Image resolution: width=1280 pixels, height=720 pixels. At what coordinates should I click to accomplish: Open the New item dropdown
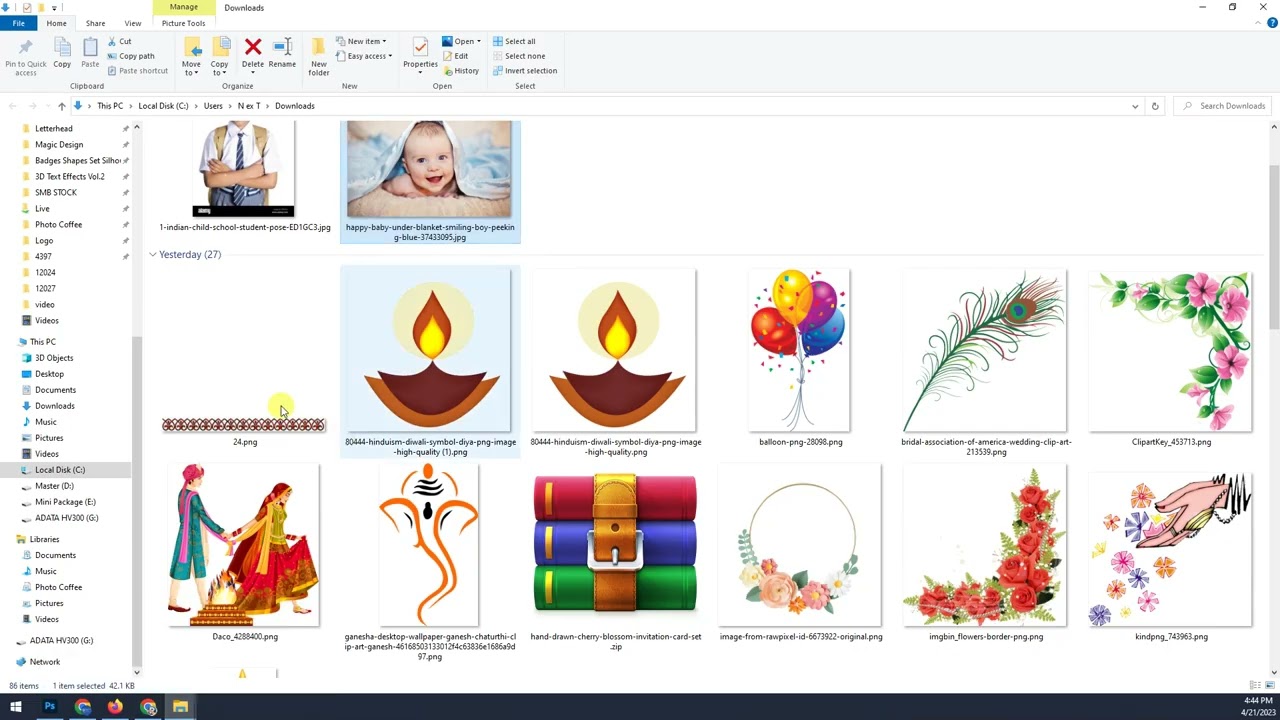361,41
